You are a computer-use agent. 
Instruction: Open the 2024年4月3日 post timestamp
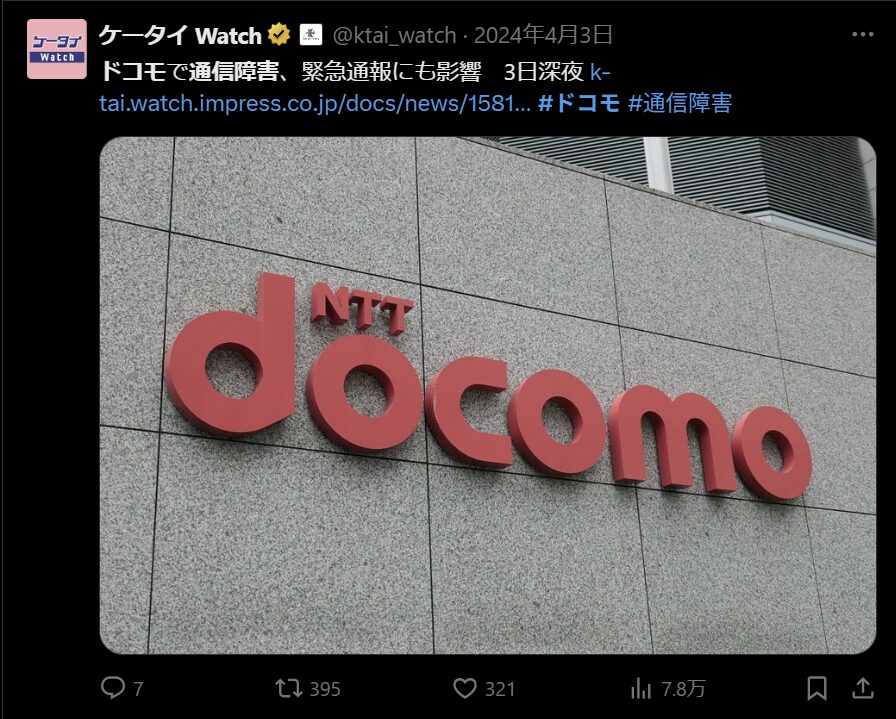(543, 35)
